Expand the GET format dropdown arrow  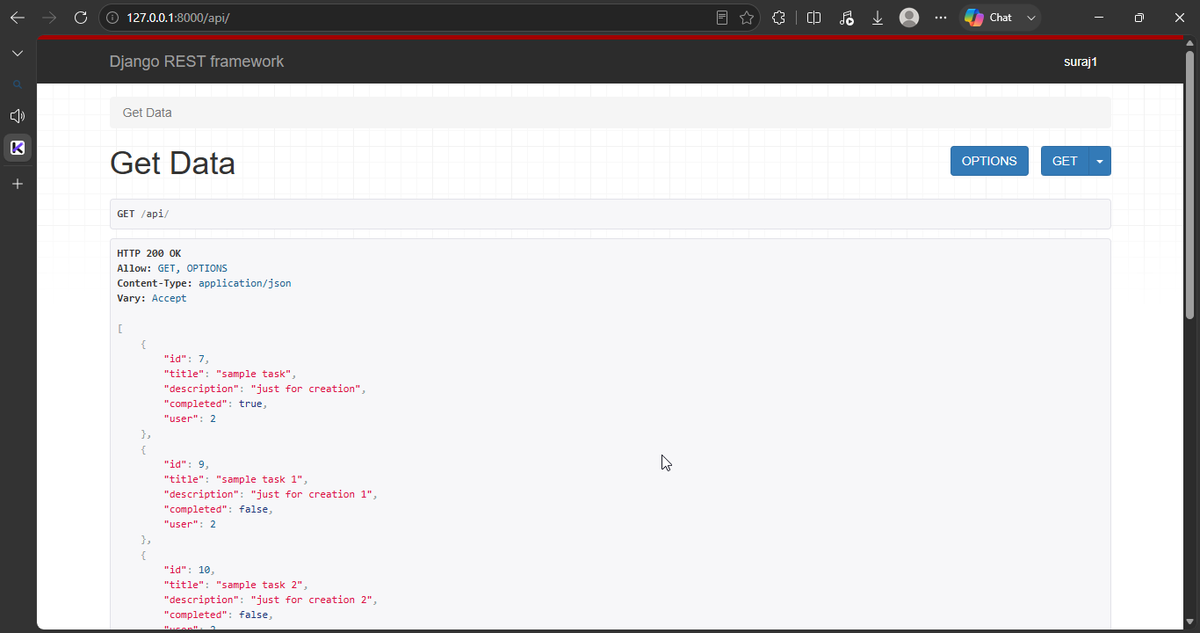coord(1100,161)
